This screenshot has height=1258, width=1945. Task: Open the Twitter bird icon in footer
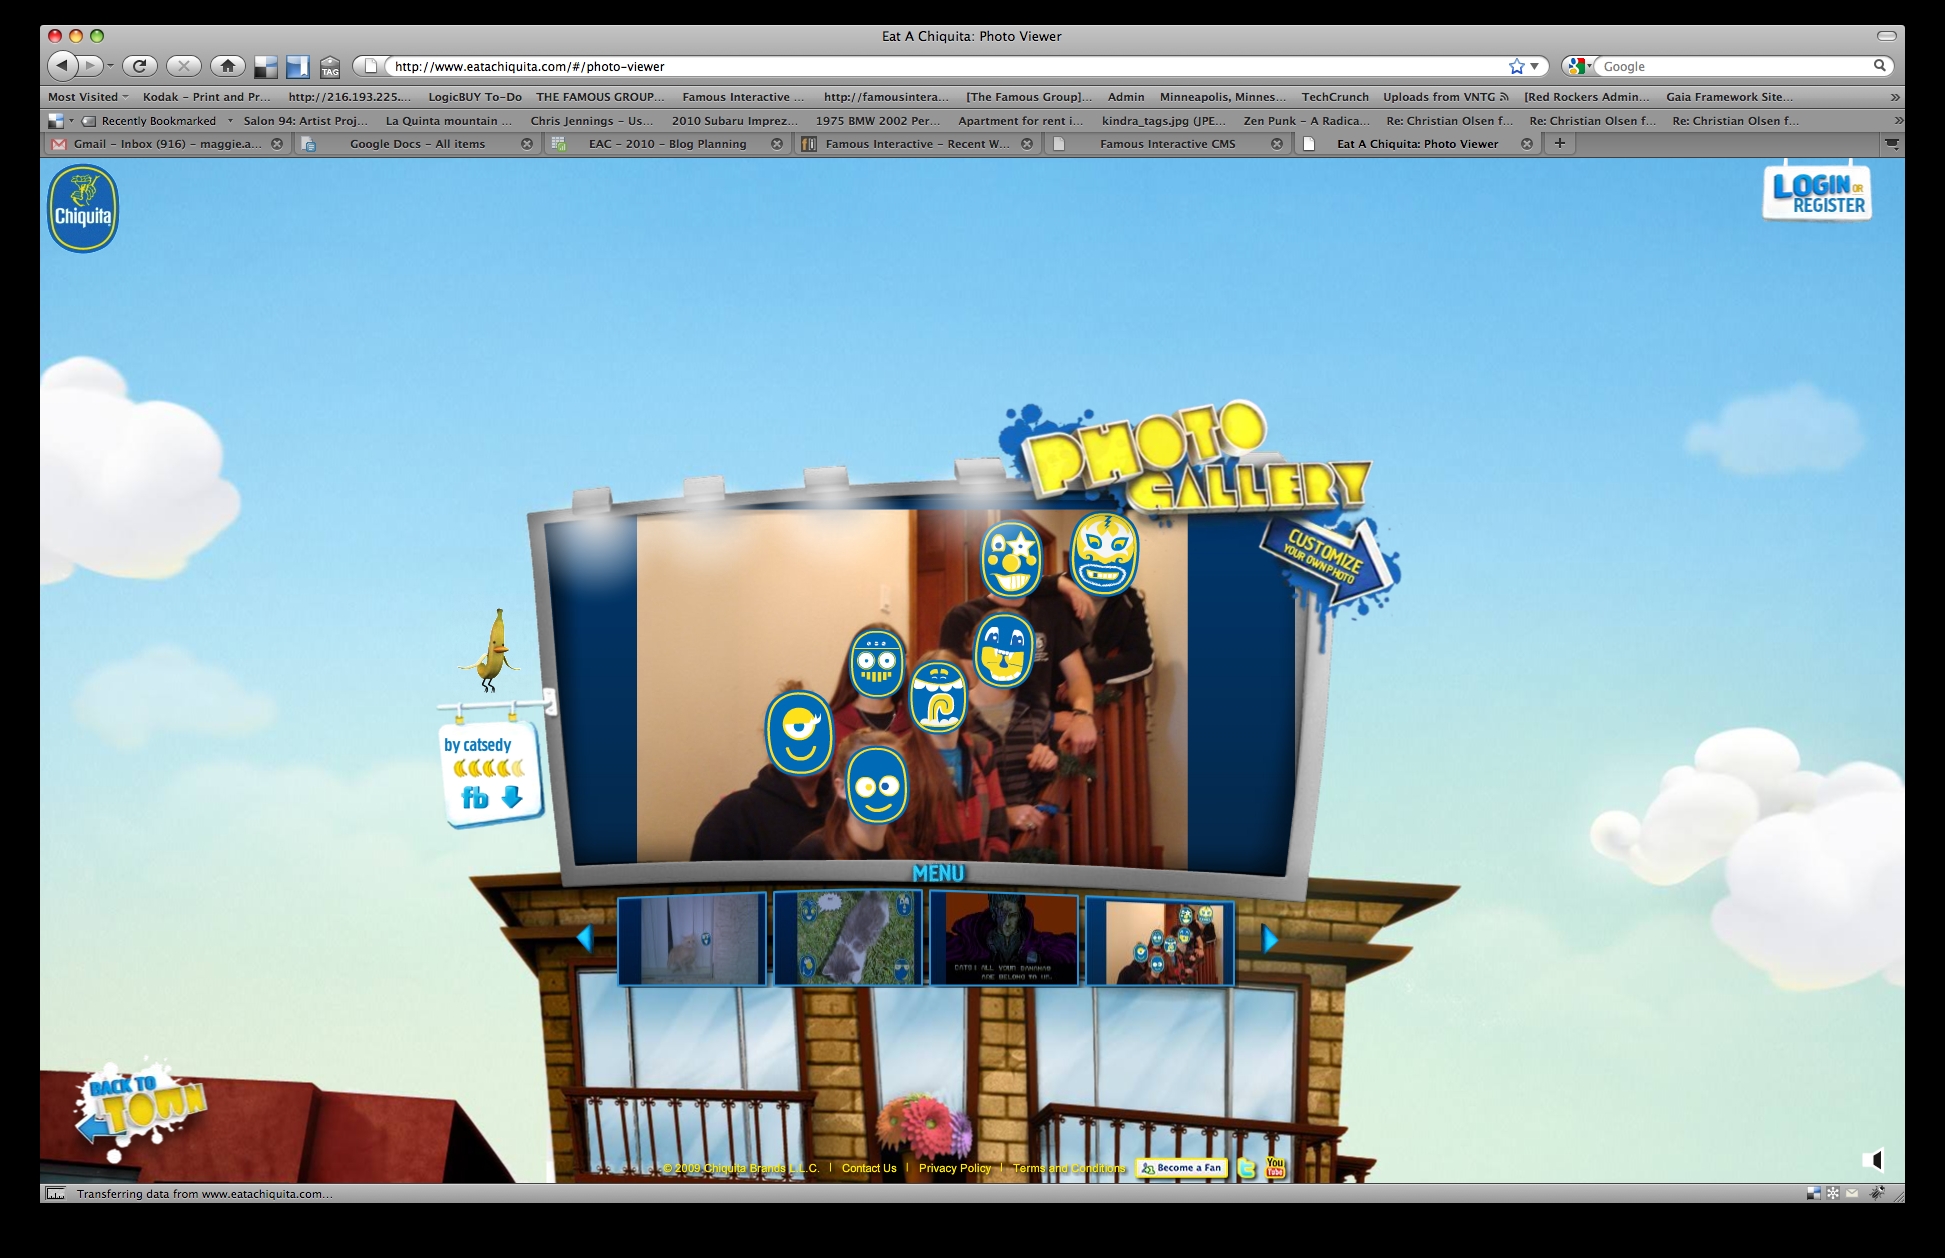point(1246,1167)
